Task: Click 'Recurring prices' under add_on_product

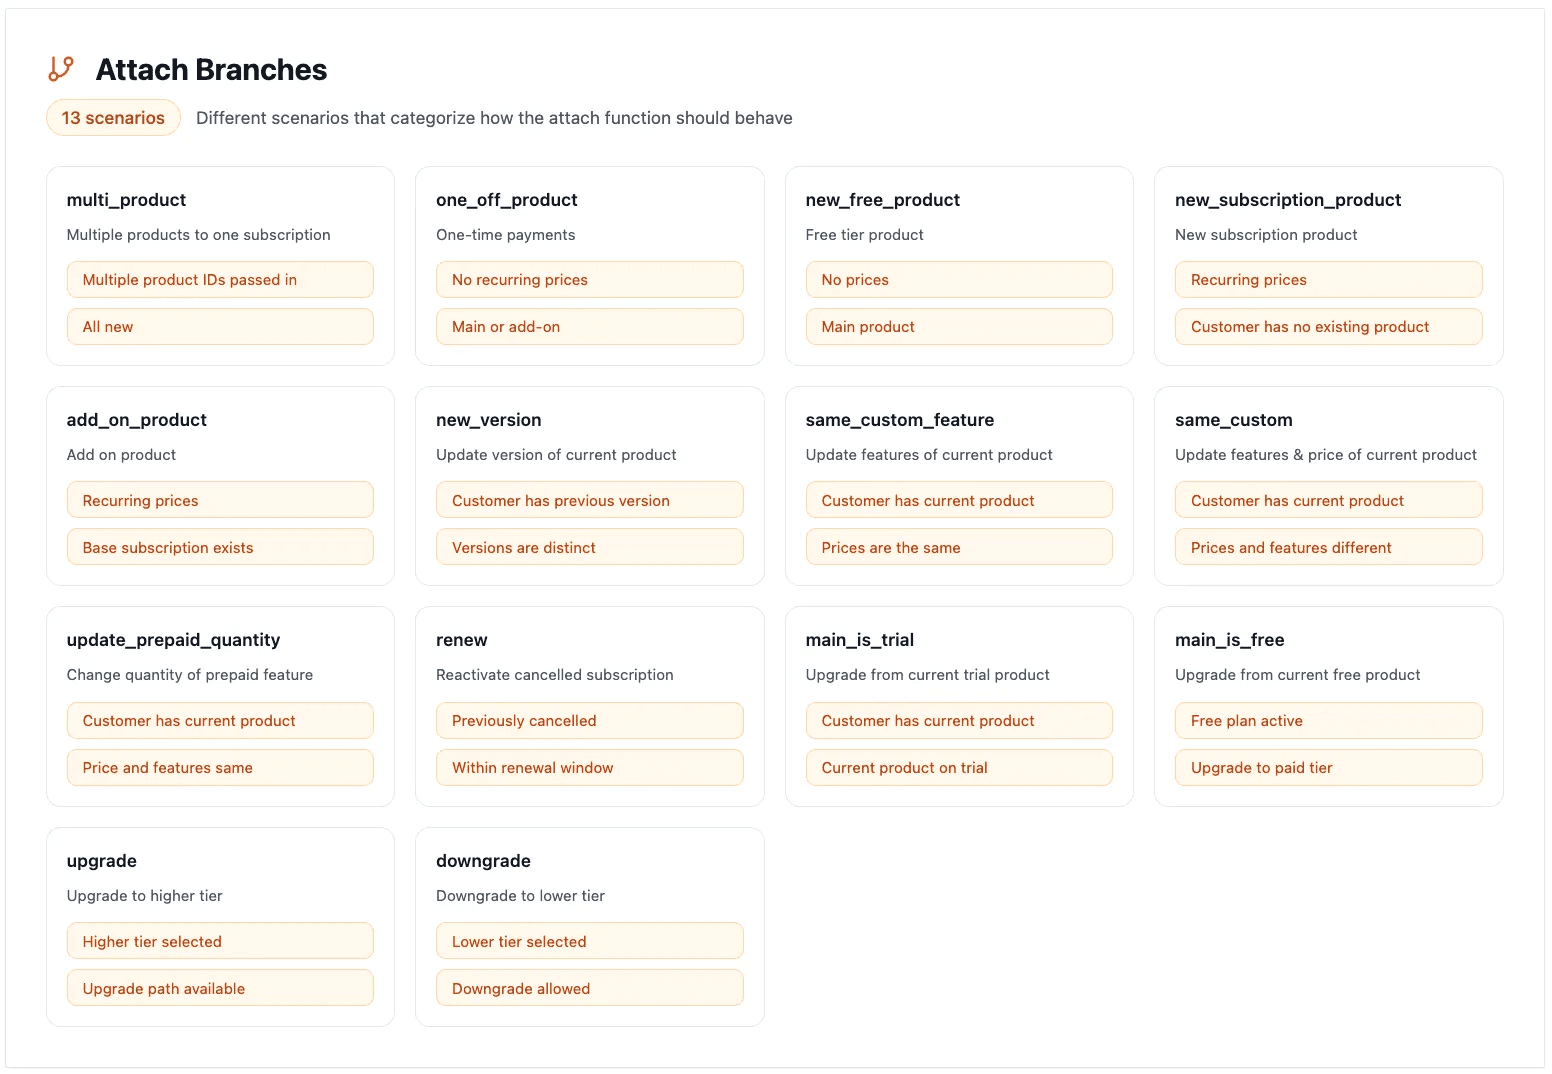Action: point(220,501)
